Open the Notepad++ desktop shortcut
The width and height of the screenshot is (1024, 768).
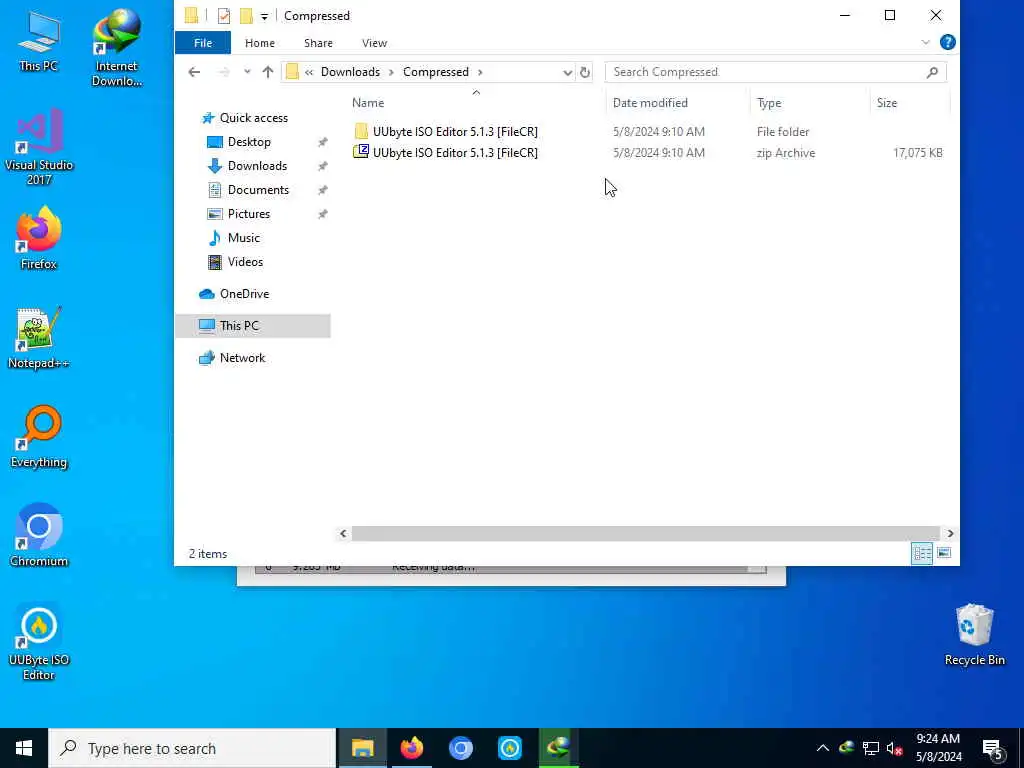pos(39,338)
